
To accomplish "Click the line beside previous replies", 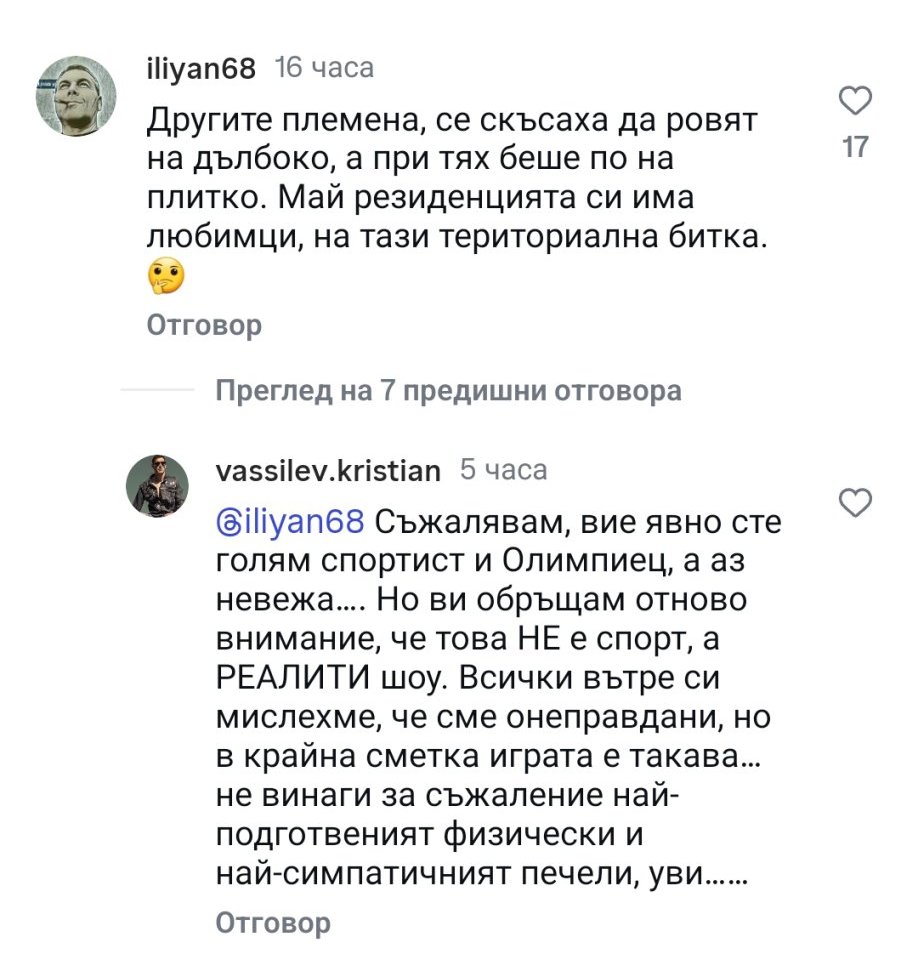I will (157, 391).
